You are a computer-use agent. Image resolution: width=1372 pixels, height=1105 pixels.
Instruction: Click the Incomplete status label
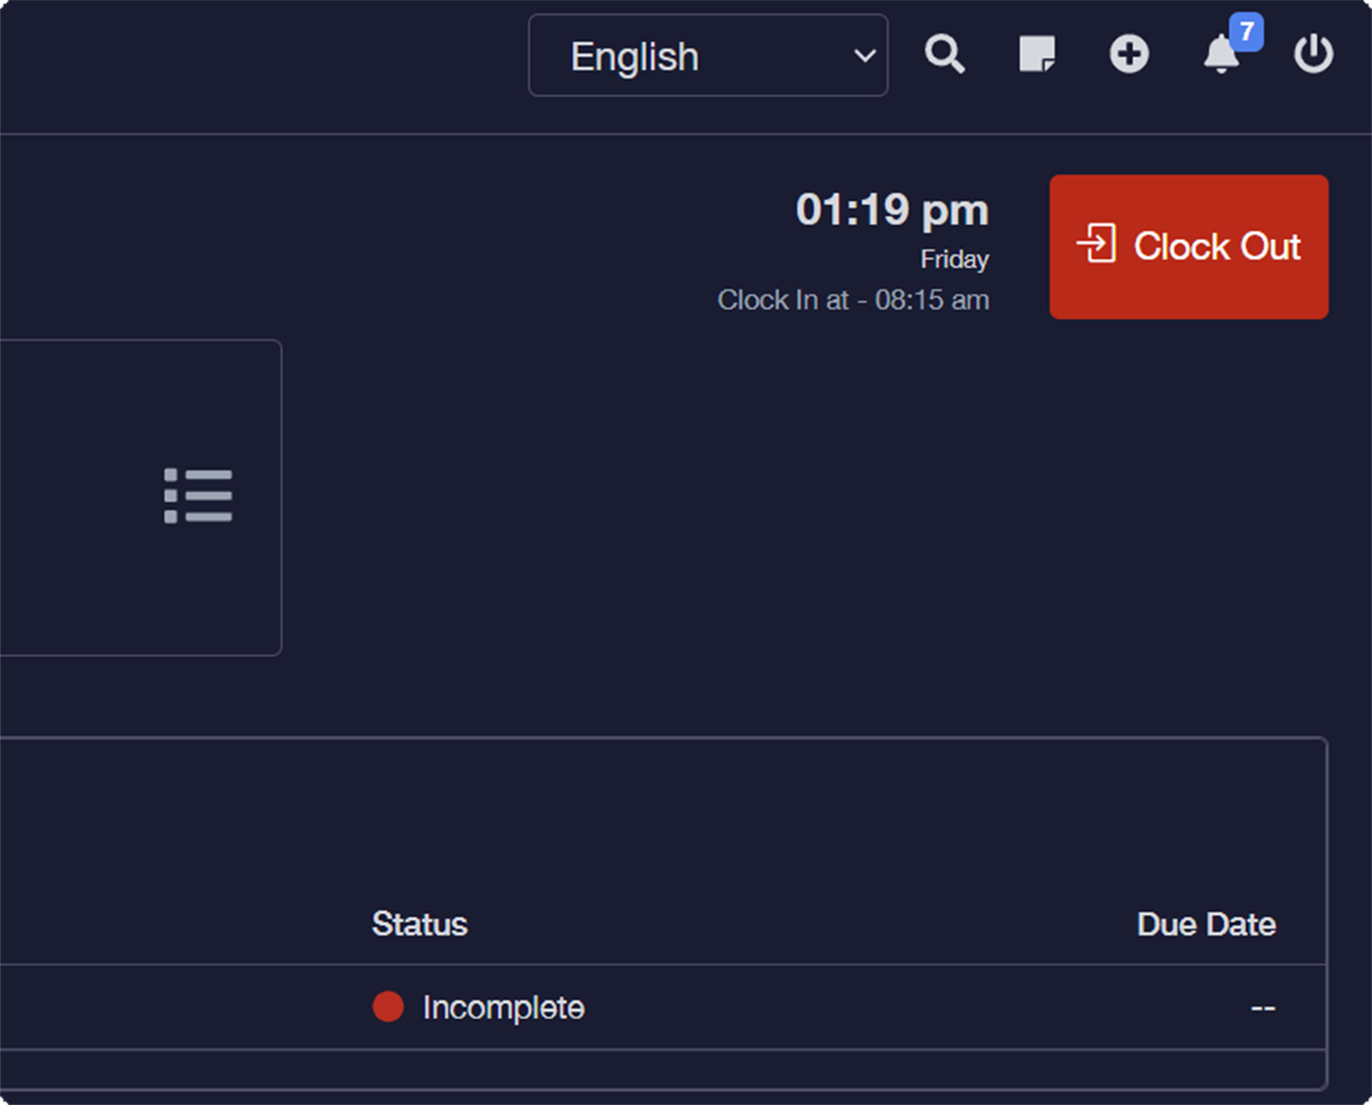[503, 1007]
